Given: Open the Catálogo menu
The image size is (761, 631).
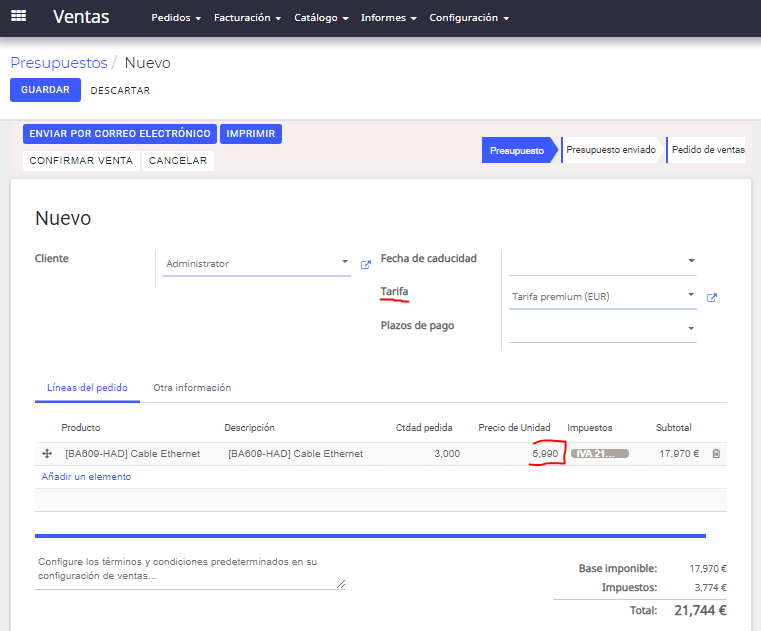Looking at the screenshot, I should point(321,18).
